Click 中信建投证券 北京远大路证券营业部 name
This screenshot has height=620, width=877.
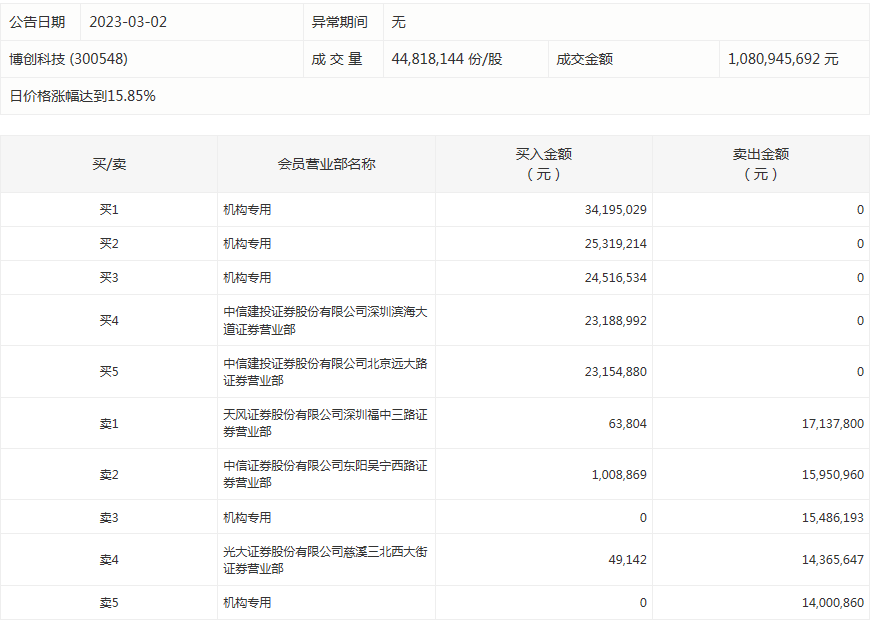(326, 372)
